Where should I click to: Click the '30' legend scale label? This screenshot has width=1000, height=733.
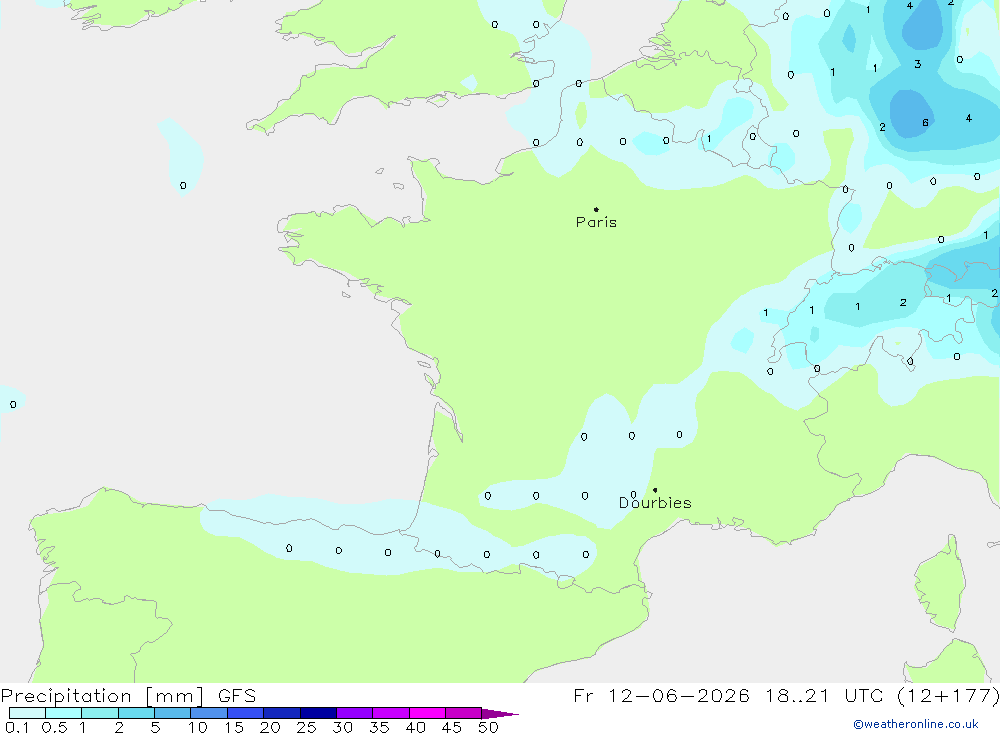342,727
